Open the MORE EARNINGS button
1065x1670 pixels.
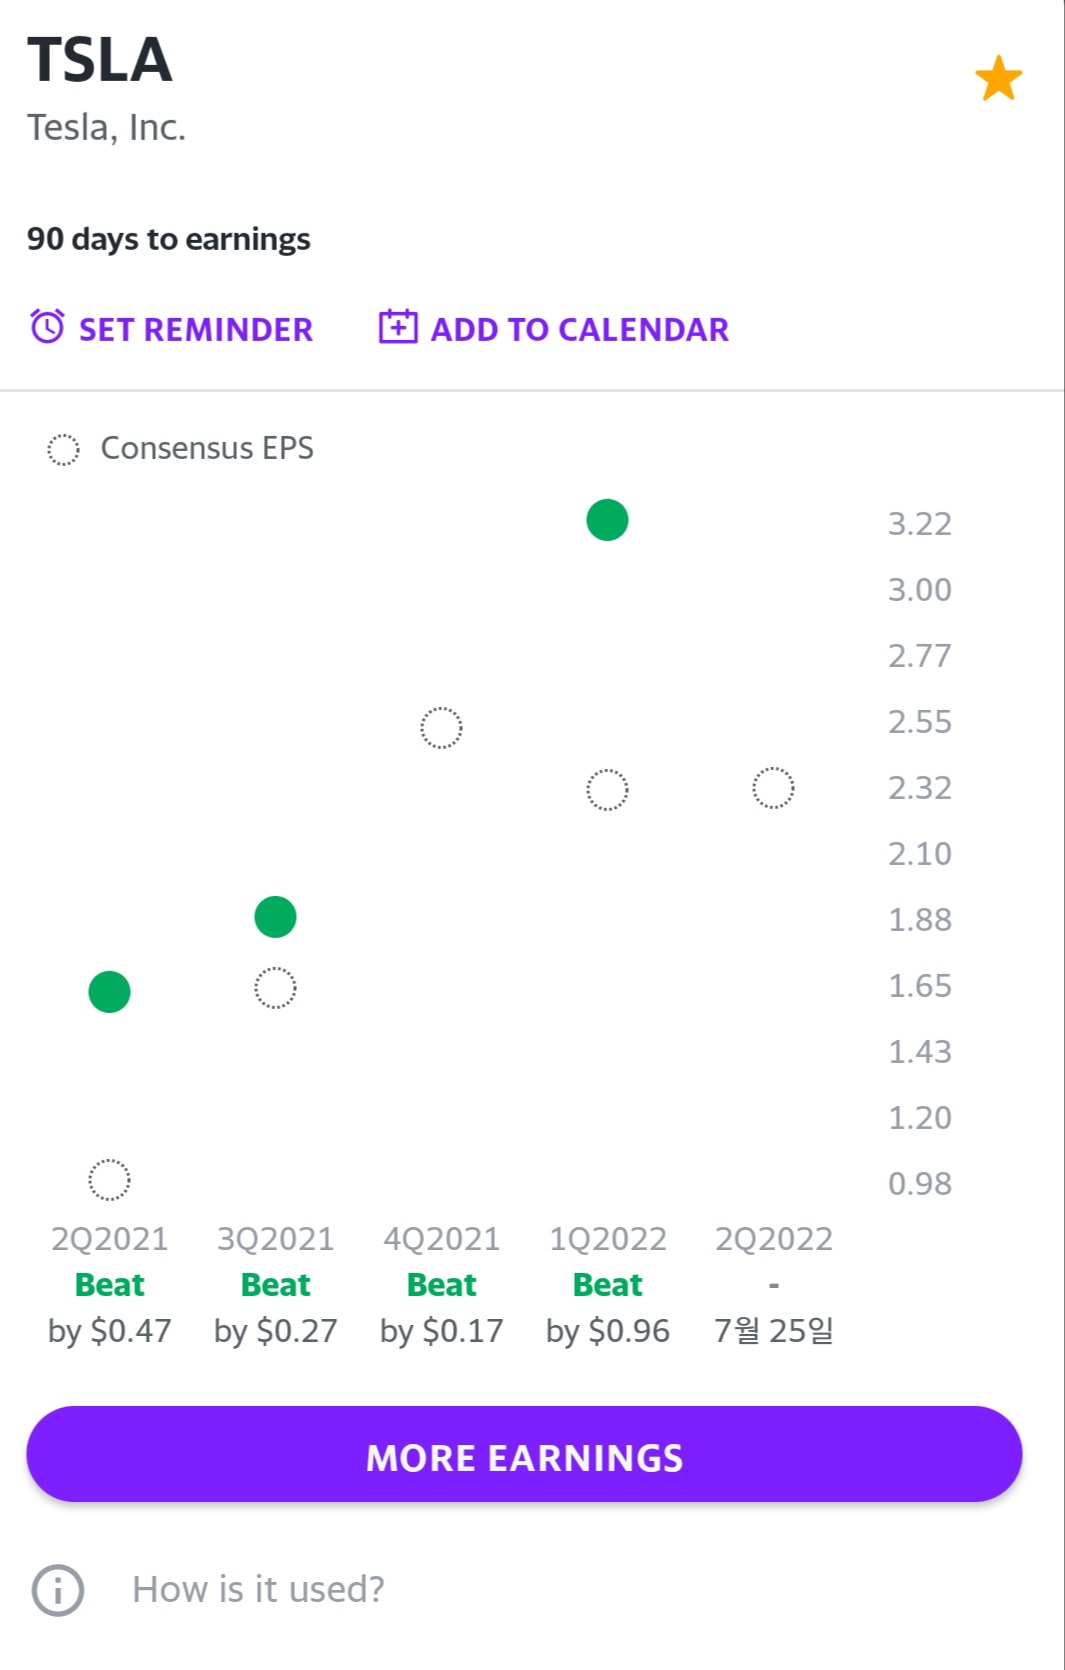coord(524,1454)
